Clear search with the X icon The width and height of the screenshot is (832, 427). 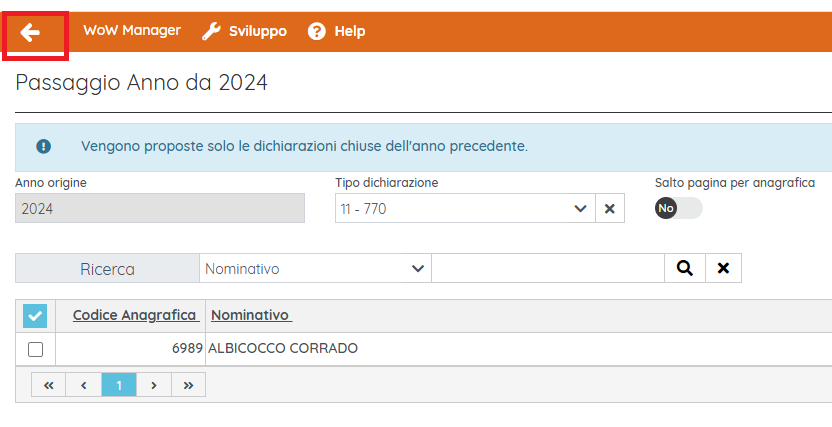click(x=723, y=268)
